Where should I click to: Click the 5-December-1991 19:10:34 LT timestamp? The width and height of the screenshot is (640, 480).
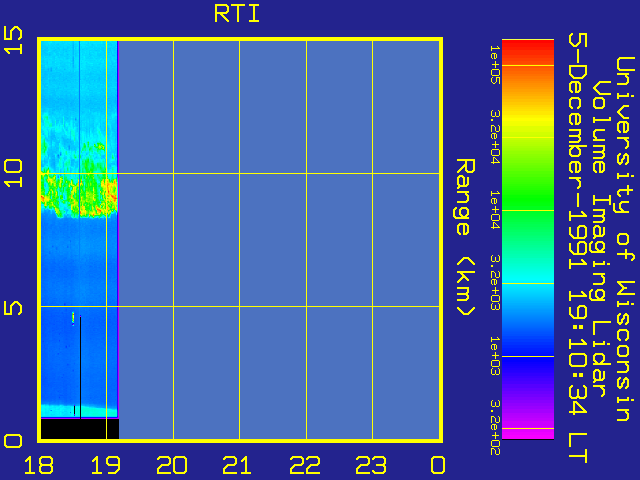click(x=577, y=248)
